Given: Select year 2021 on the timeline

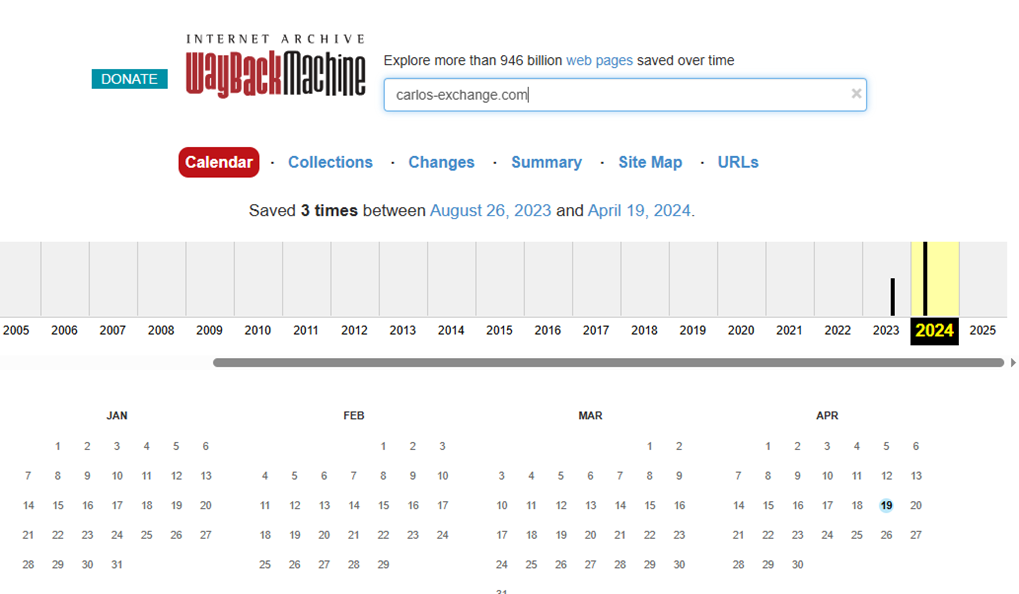Looking at the screenshot, I should click(789, 330).
